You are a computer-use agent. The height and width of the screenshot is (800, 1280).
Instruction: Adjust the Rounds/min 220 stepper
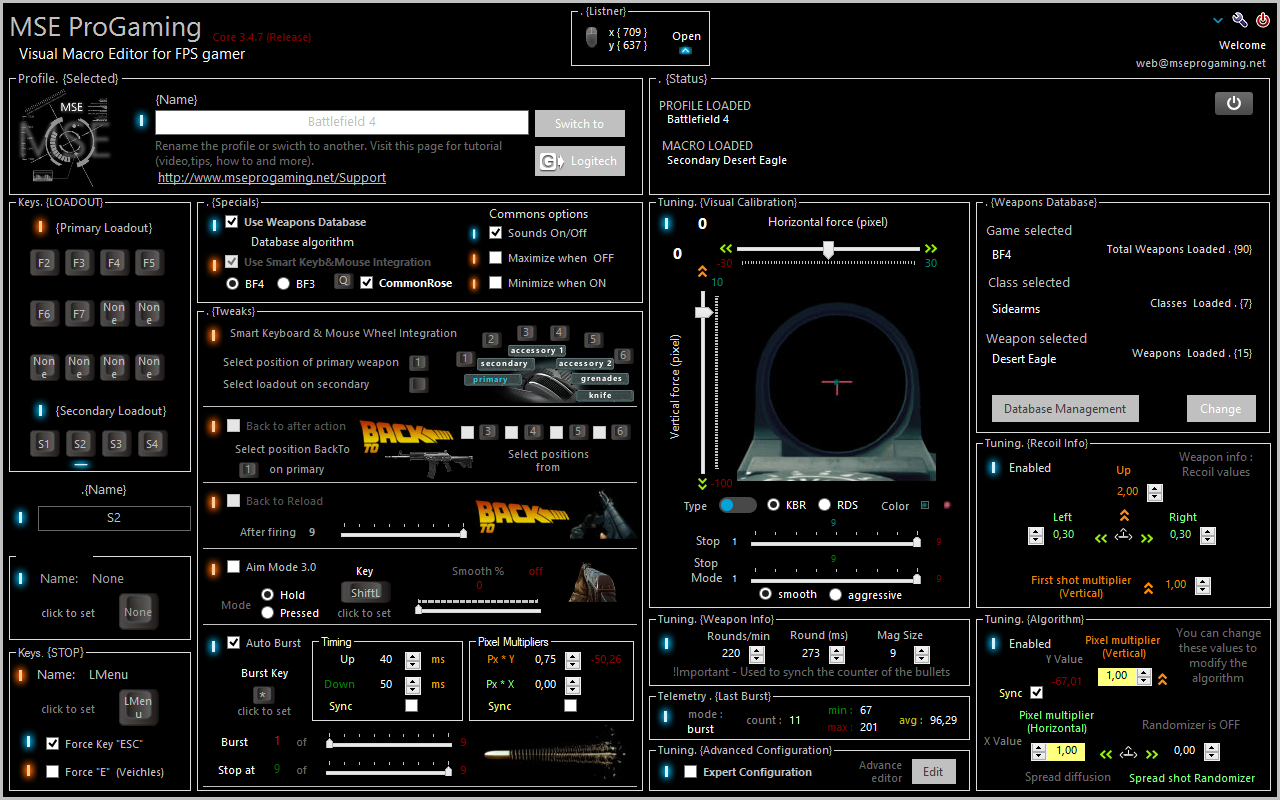pyautogui.click(x=759, y=653)
